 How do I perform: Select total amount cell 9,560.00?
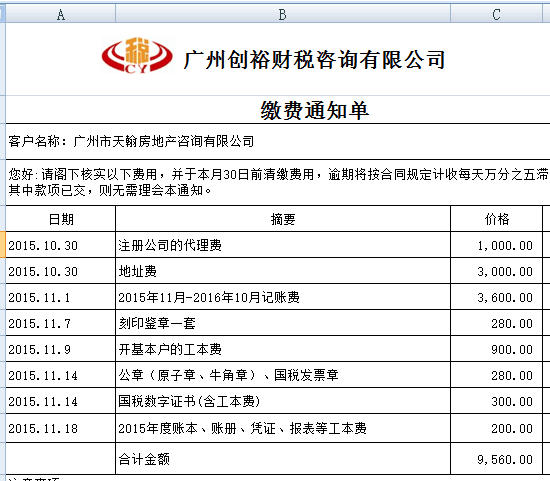click(x=496, y=459)
